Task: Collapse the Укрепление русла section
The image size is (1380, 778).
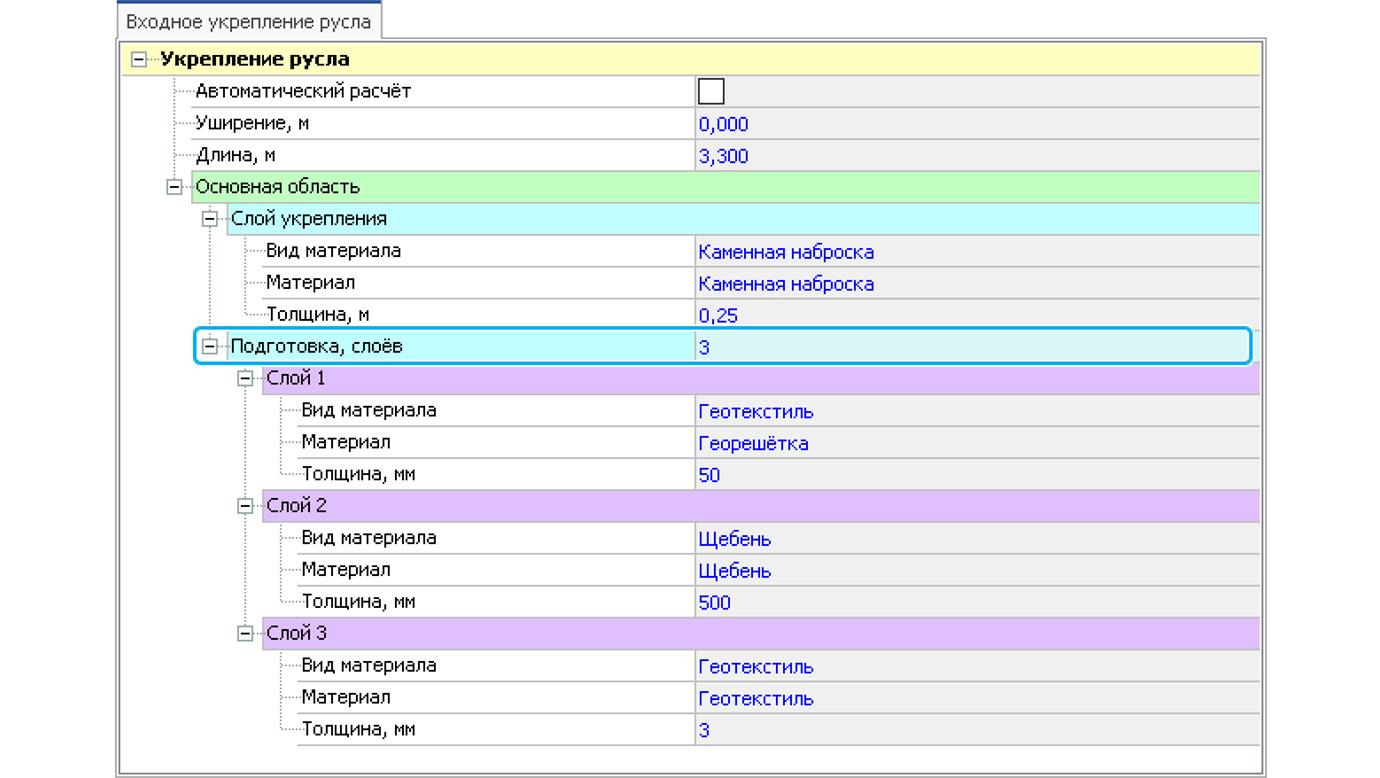Action: coord(139,60)
